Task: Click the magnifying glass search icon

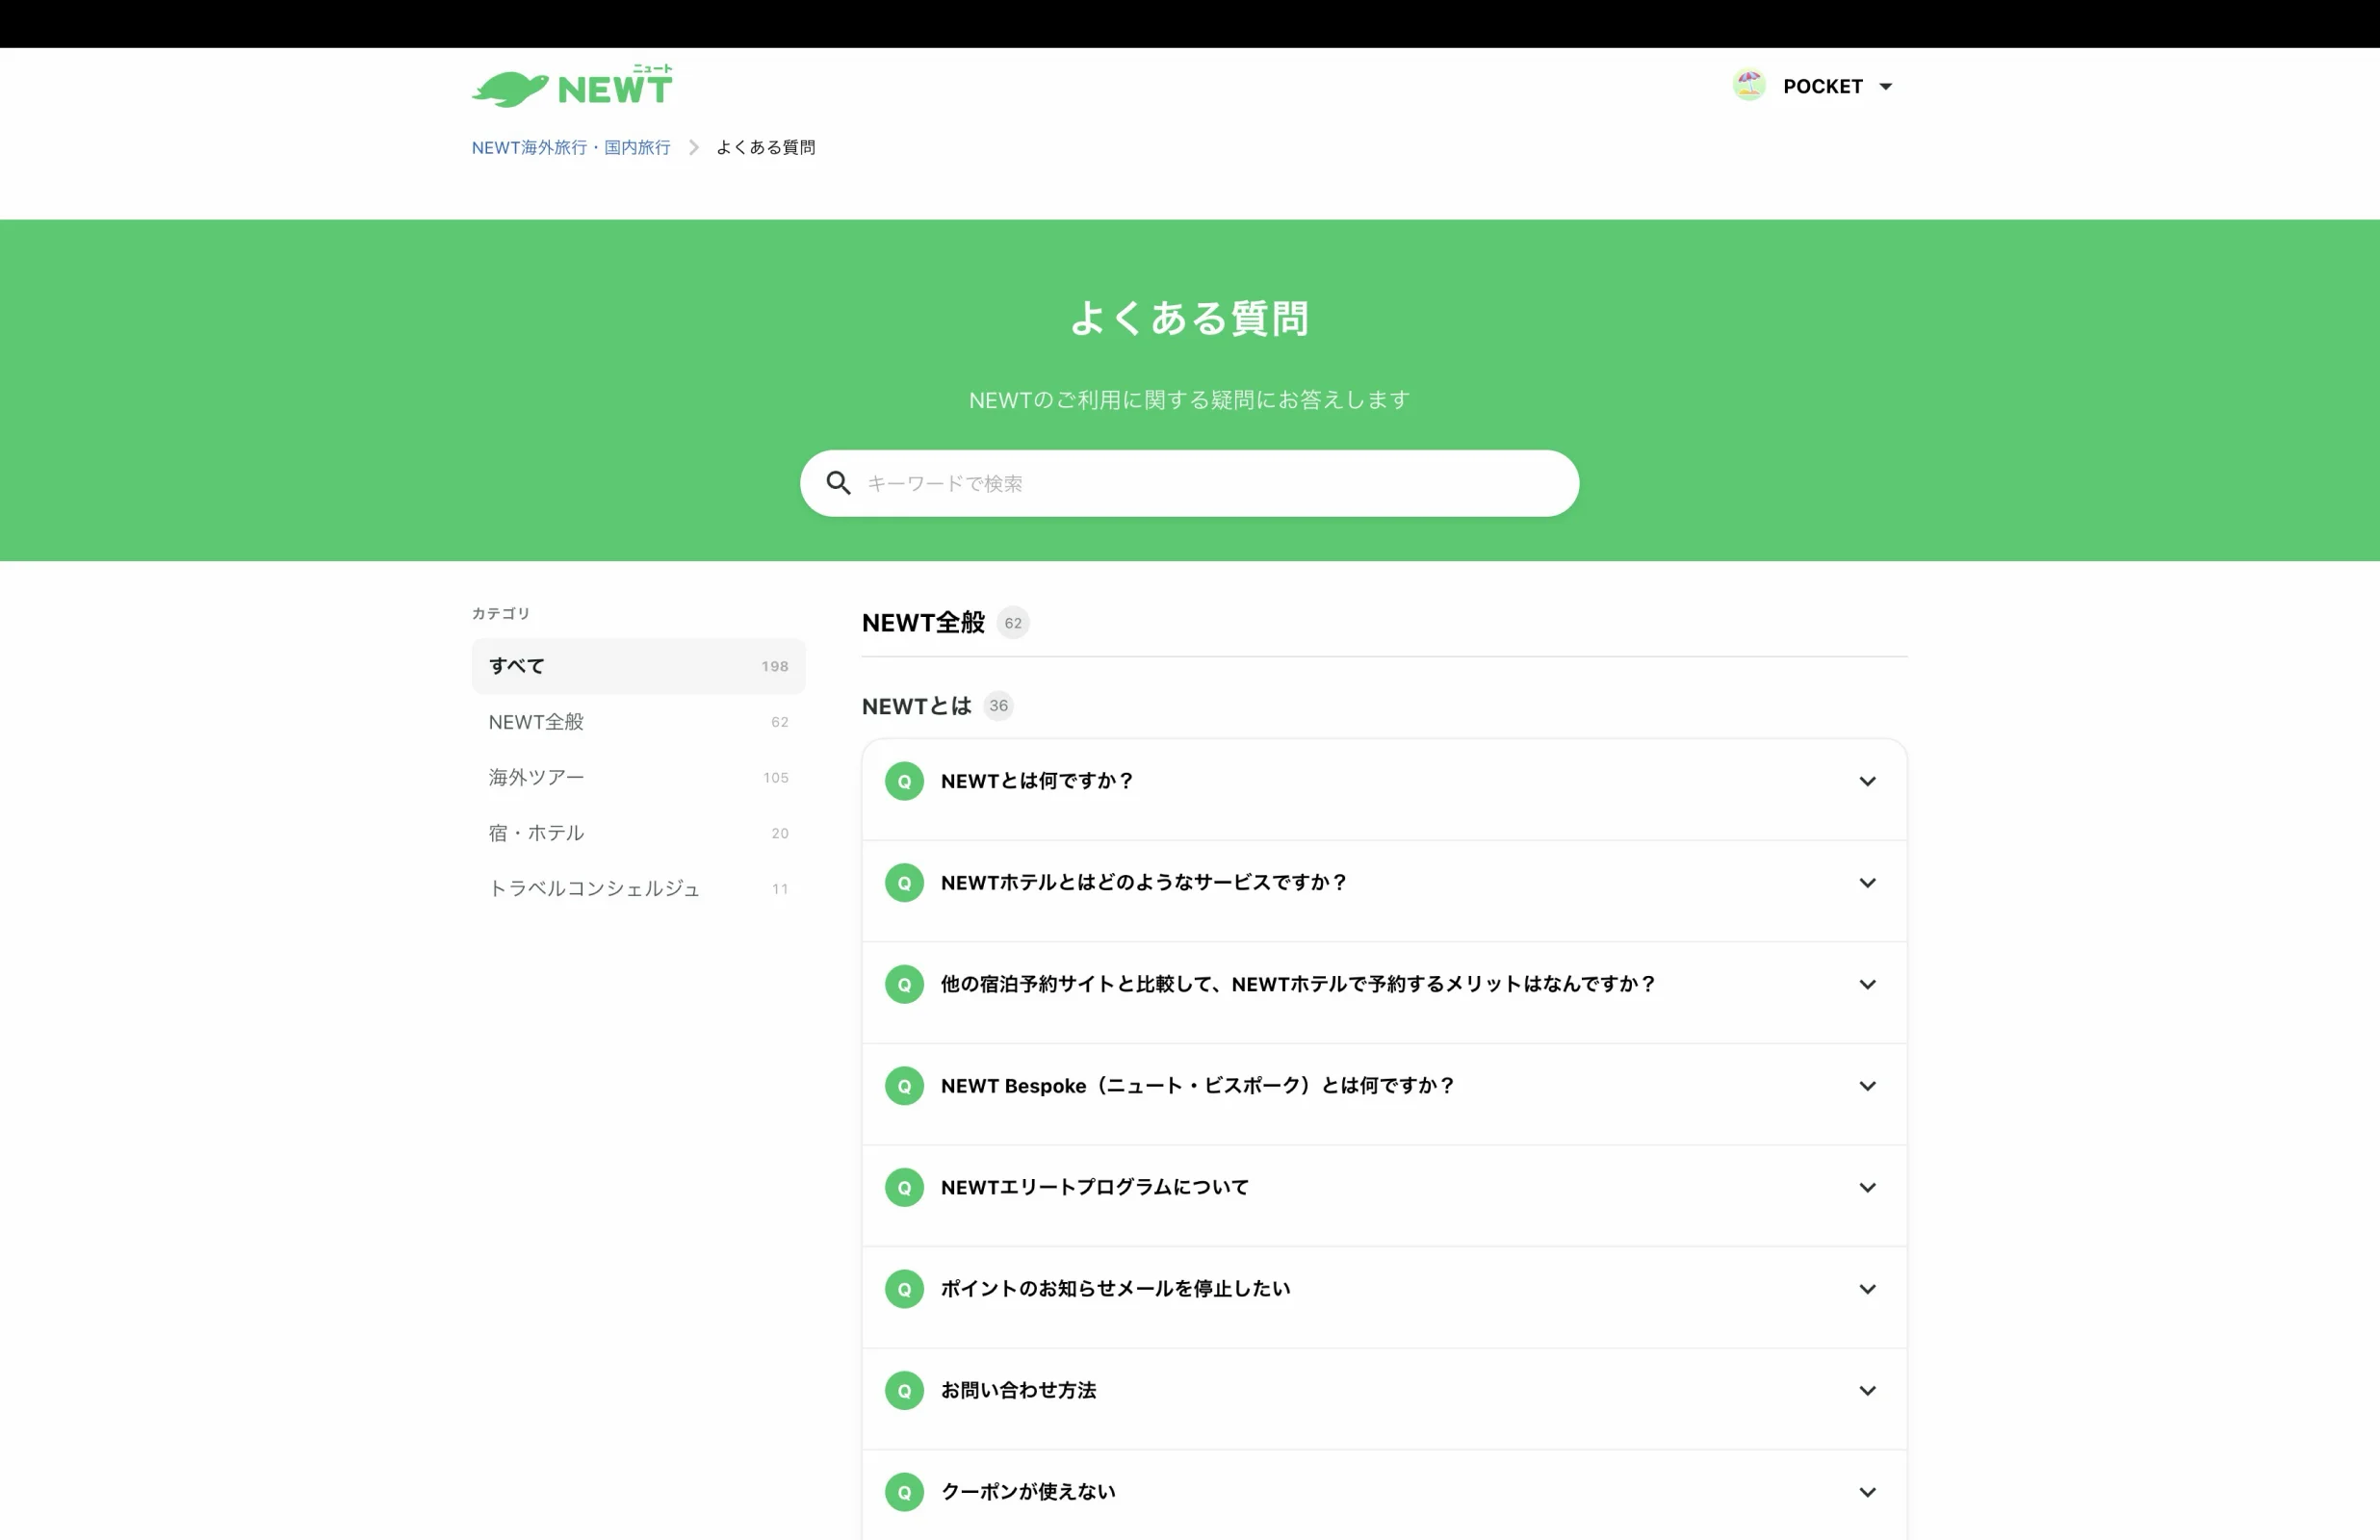Action: click(x=838, y=484)
